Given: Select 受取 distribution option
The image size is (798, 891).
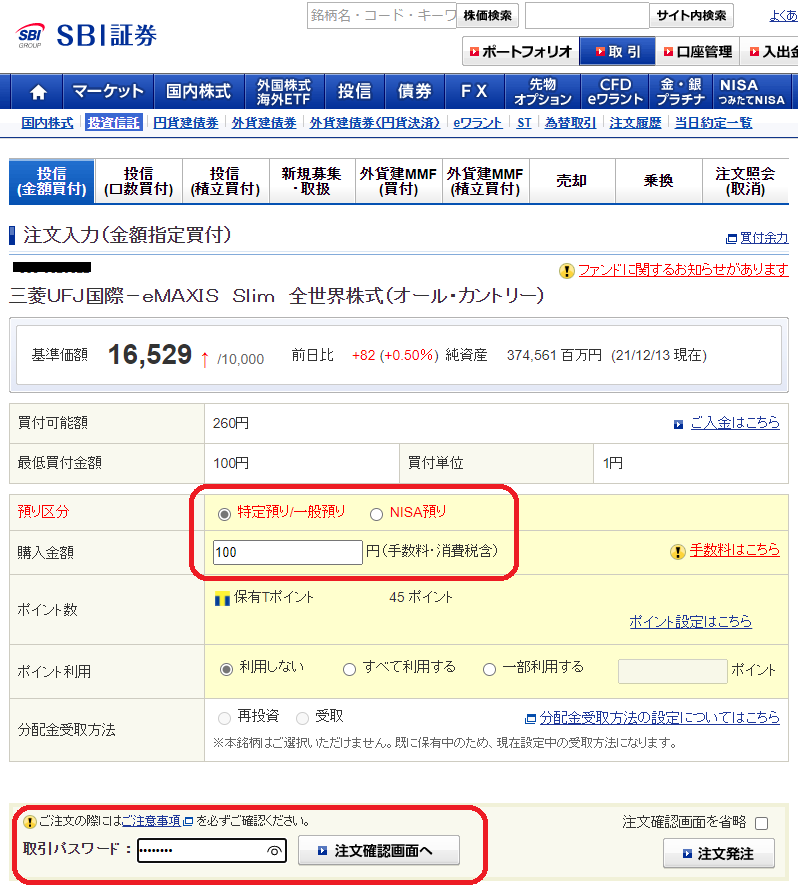Looking at the screenshot, I should [x=302, y=718].
